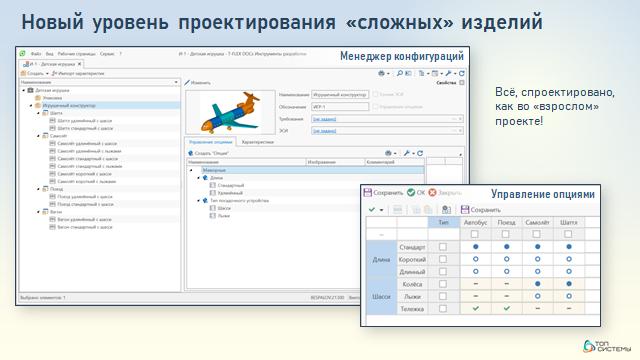Viewport: 640px width, 360px height.
Task: Tick the Тип checkbox in the Стандарт row
Action: tap(443, 247)
